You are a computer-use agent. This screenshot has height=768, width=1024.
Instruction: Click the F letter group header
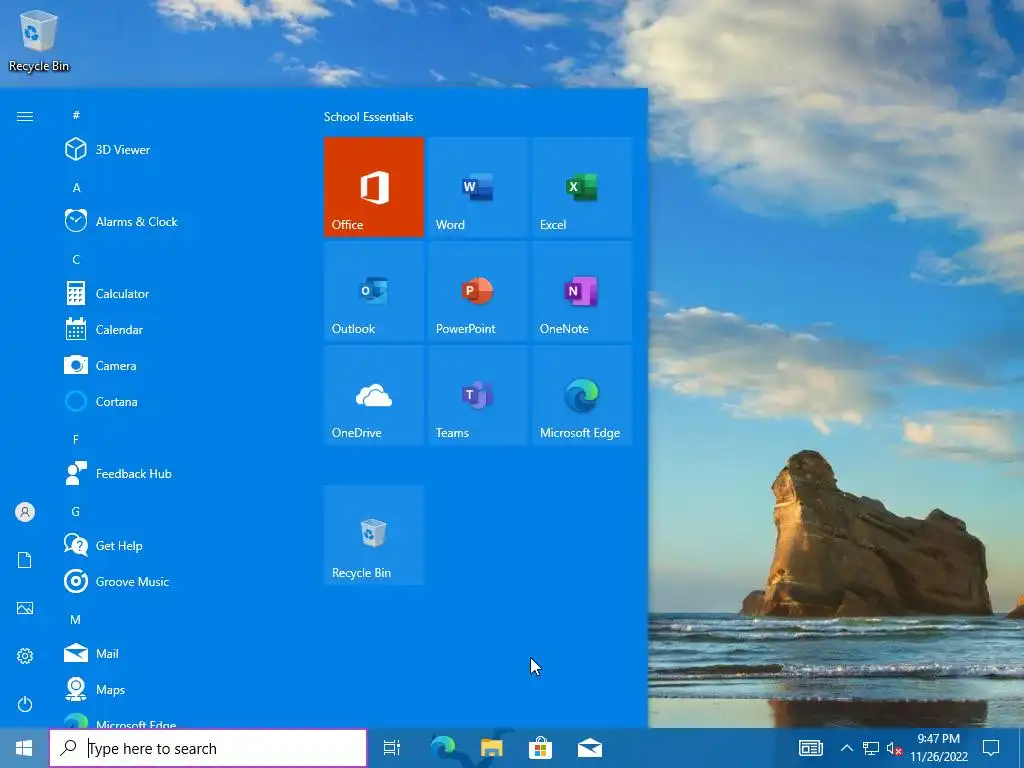tap(76, 440)
